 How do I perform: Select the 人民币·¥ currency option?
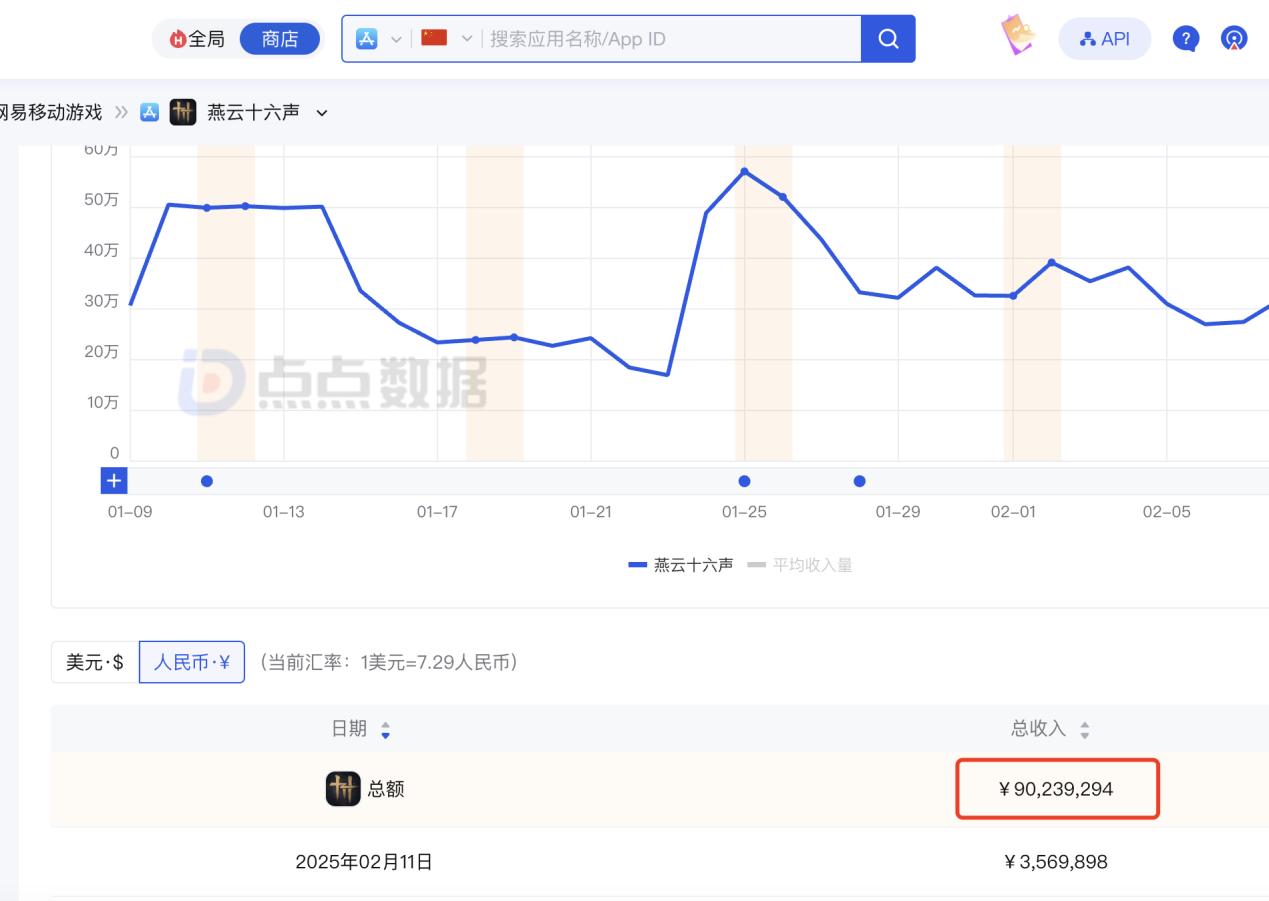192,662
